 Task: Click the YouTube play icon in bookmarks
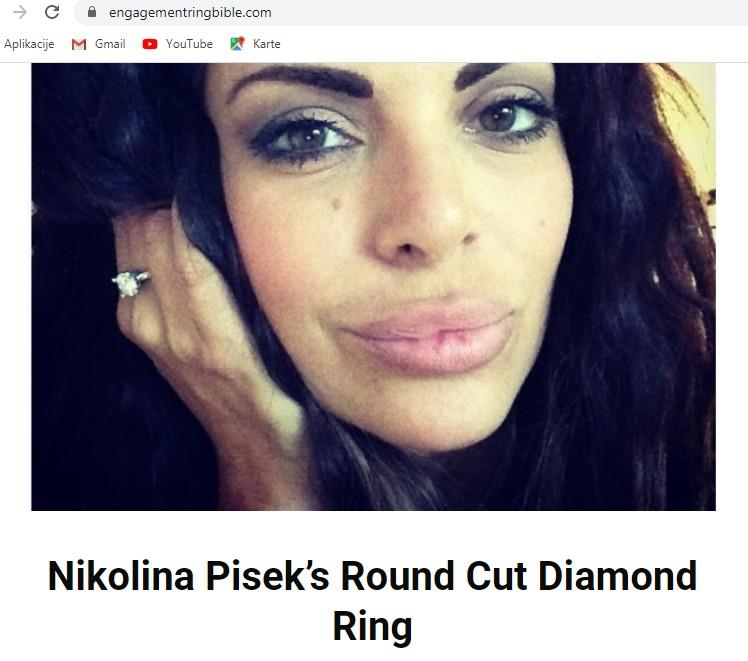(150, 44)
